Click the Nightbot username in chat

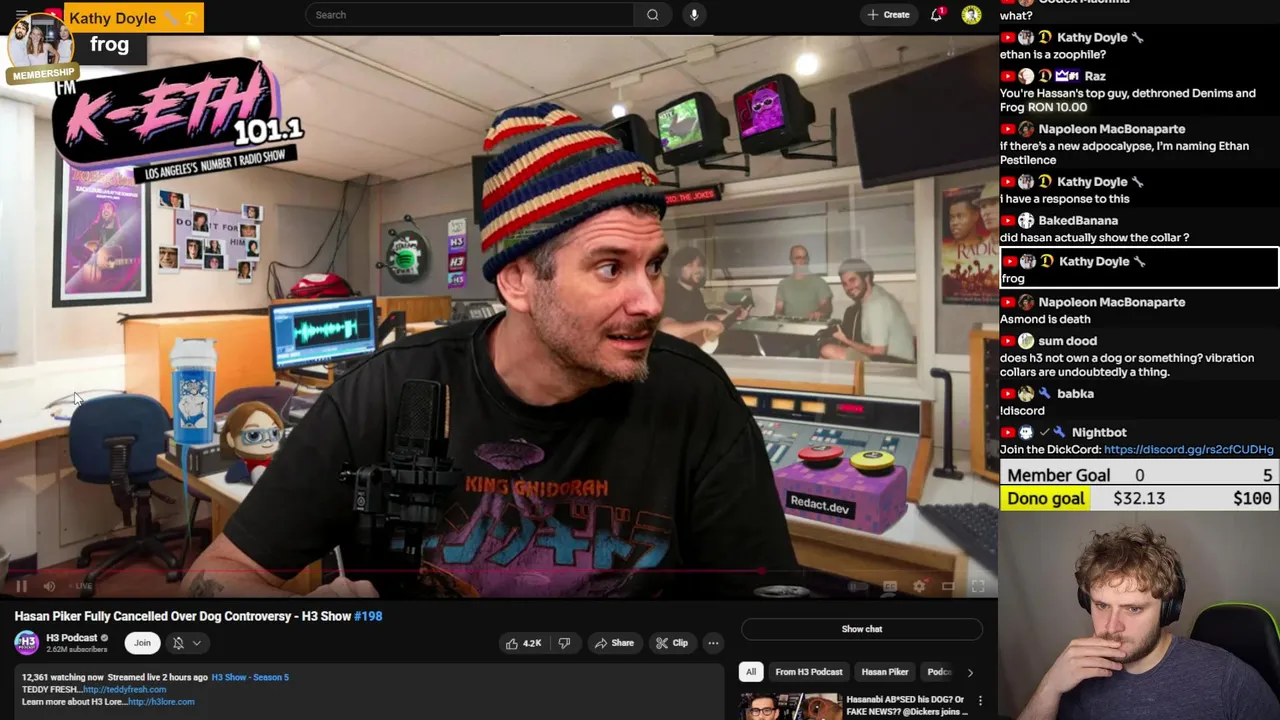click(x=1099, y=432)
